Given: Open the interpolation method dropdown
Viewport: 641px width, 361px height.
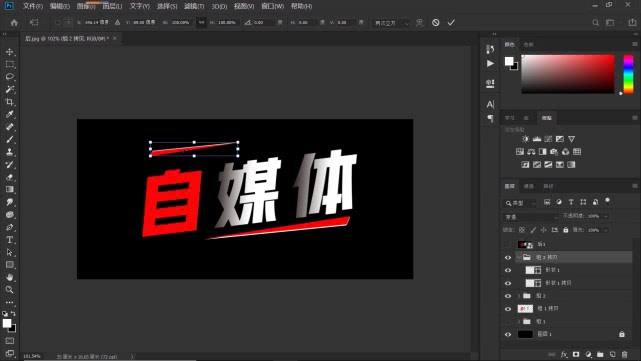Looking at the screenshot, I should tap(391, 23).
